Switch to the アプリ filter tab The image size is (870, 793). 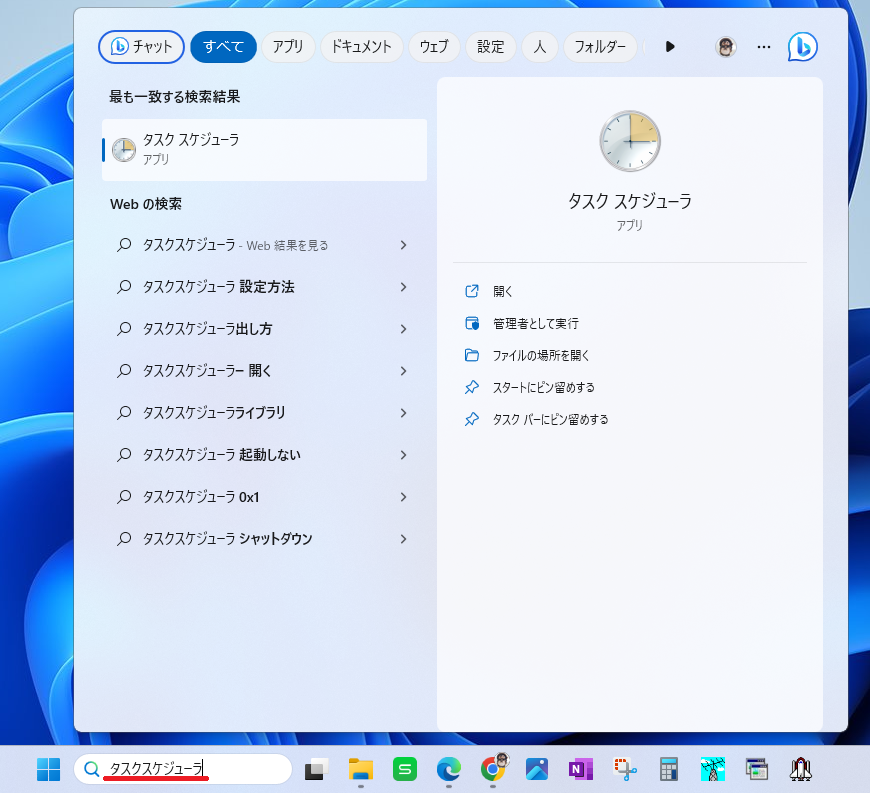coord(288,47)
